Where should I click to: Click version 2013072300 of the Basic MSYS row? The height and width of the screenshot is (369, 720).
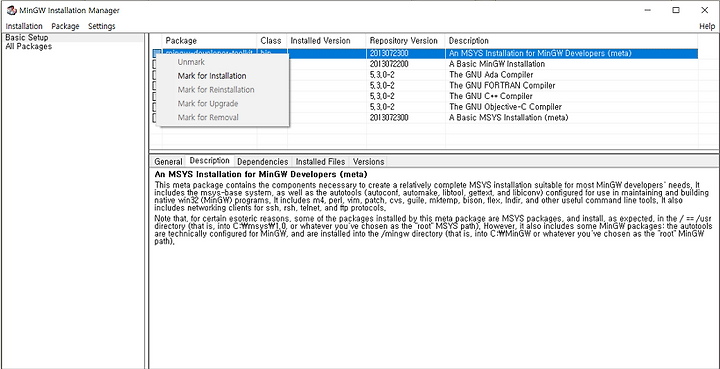point(388,117)
